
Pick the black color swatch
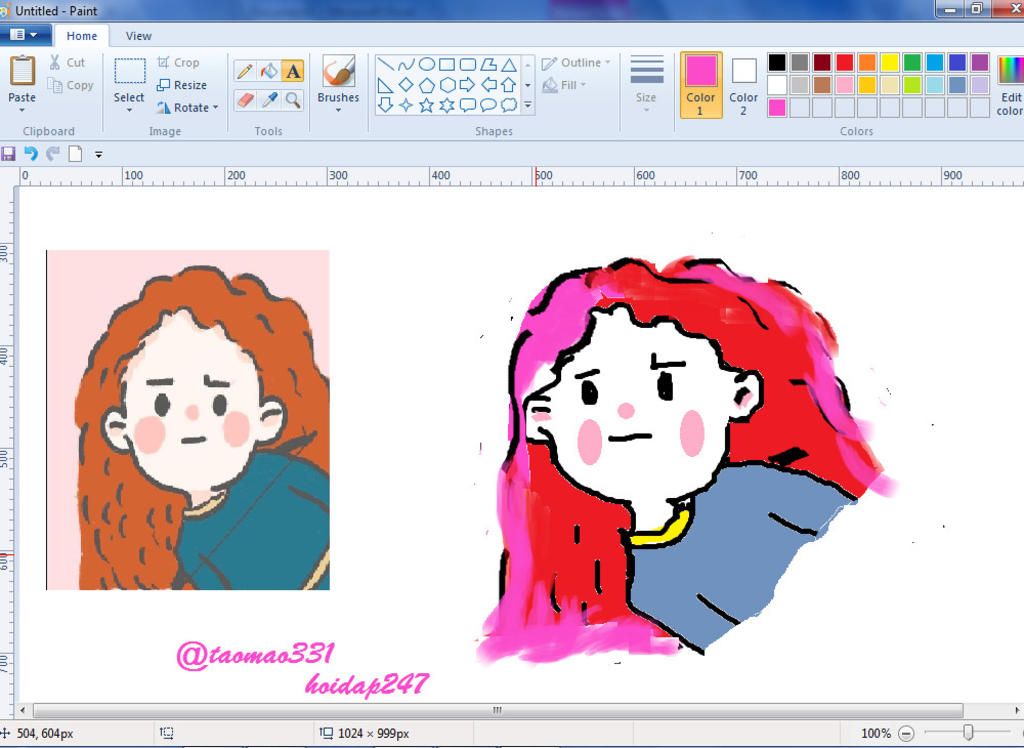777,62
